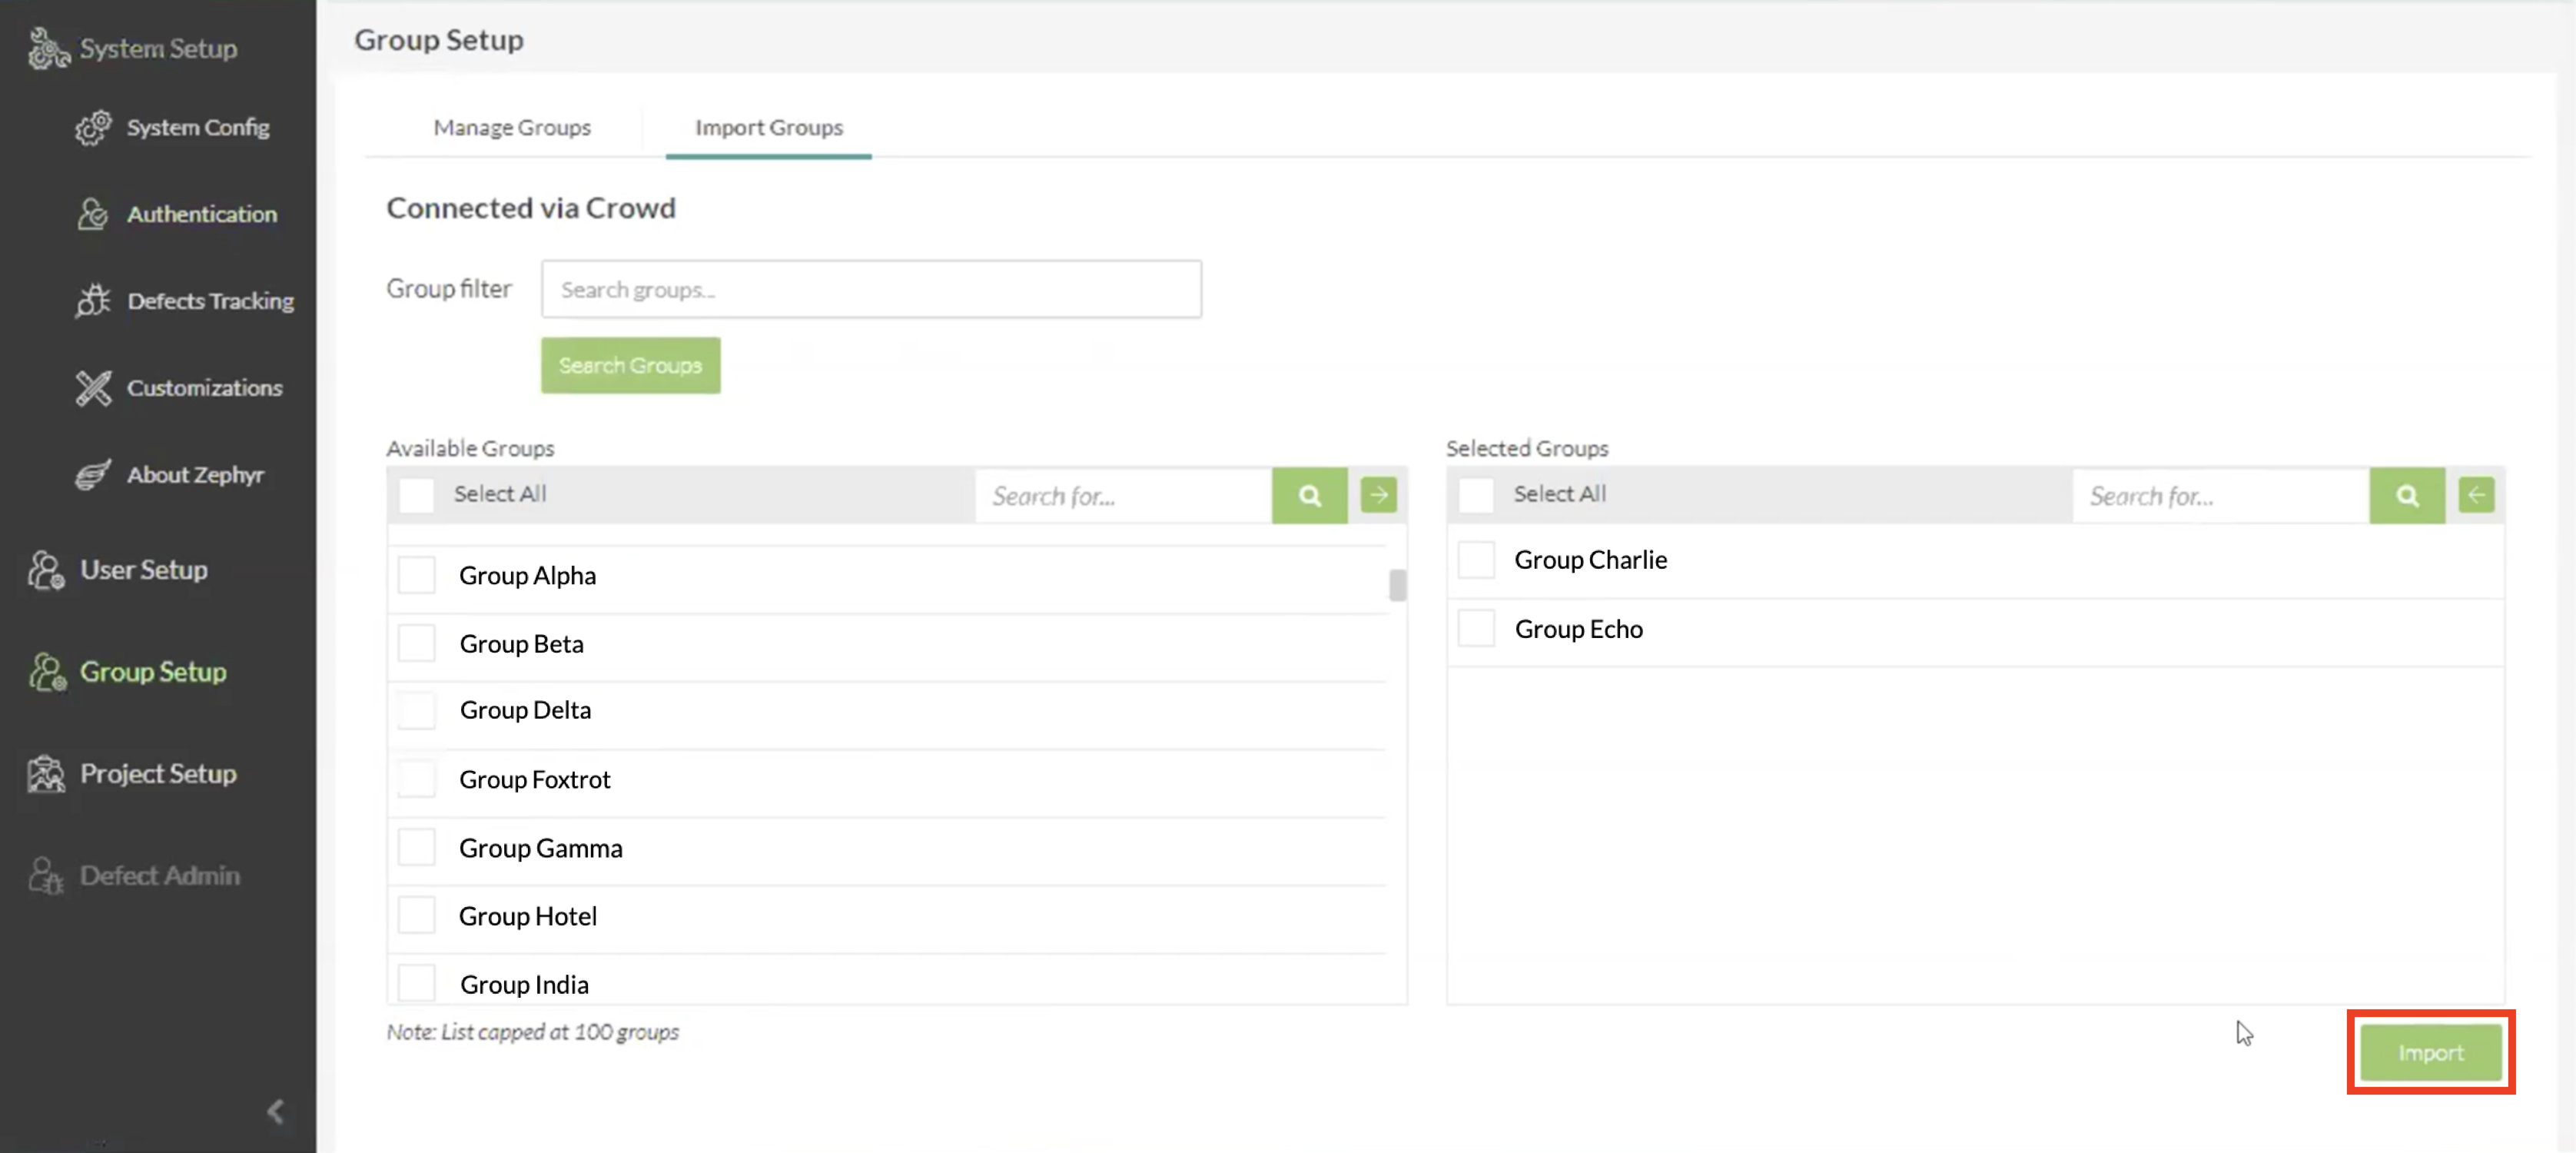Click the User Setup person icon
The width and height of the screenshot is (2576, 1153).
point(46,570)
